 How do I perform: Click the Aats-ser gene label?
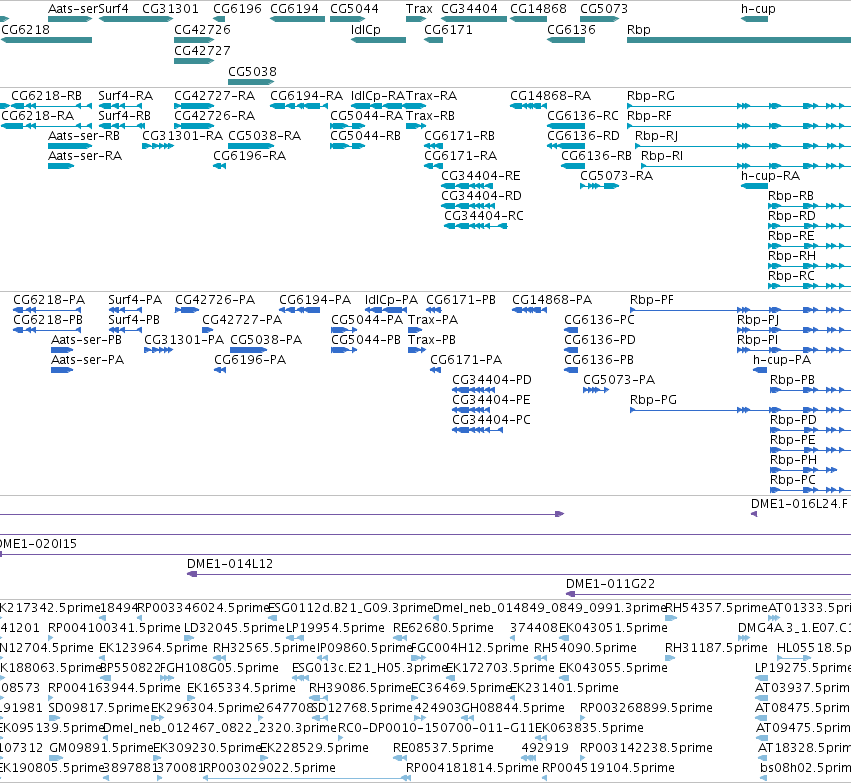pyautogui.click(x=73, y=9)
